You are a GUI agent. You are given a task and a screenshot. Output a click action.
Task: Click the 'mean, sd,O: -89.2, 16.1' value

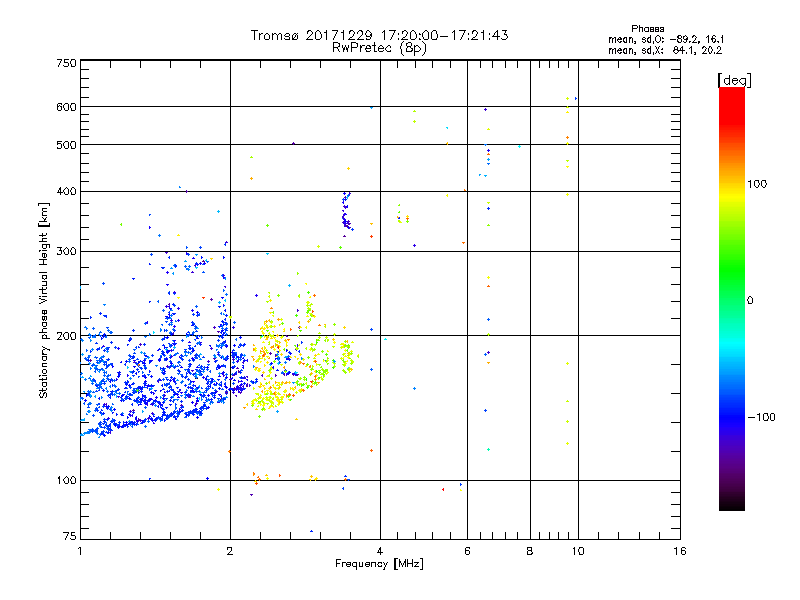coord(666,39)
